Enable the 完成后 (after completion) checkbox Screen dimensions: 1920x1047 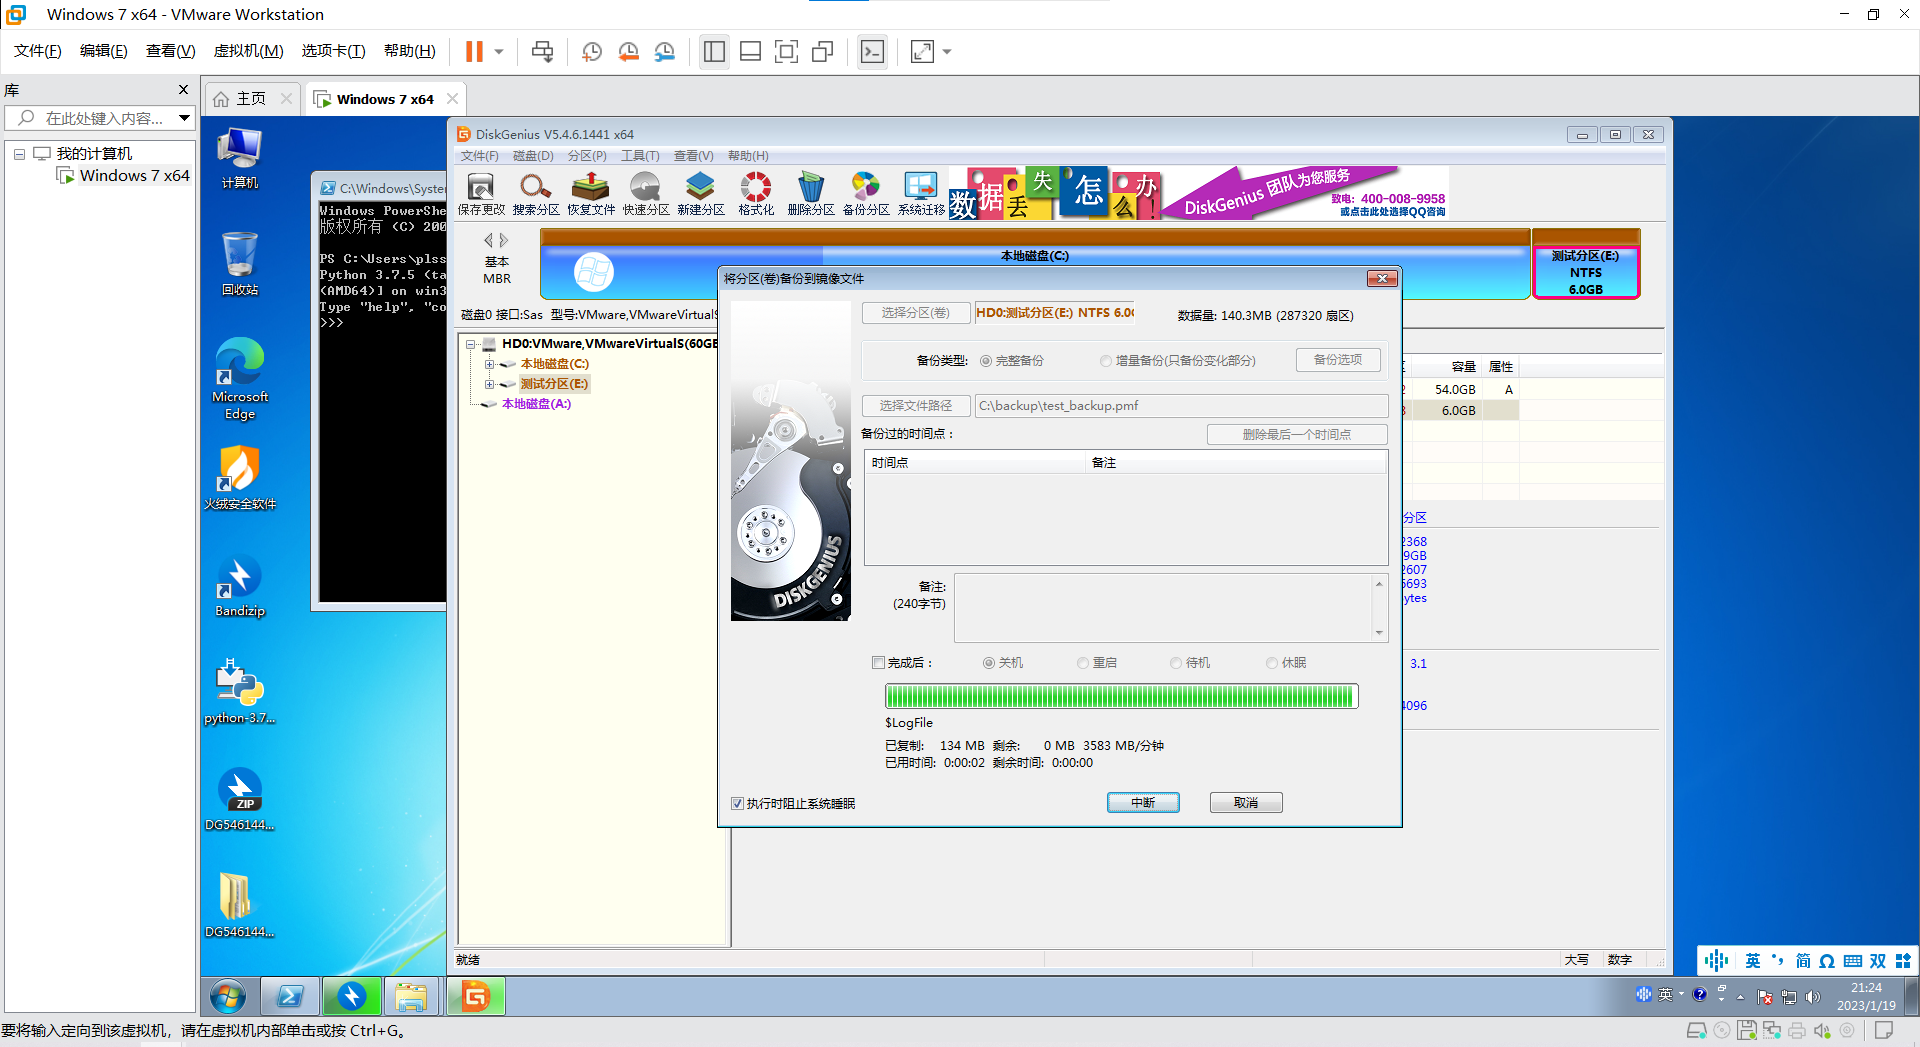pos(878,662)
